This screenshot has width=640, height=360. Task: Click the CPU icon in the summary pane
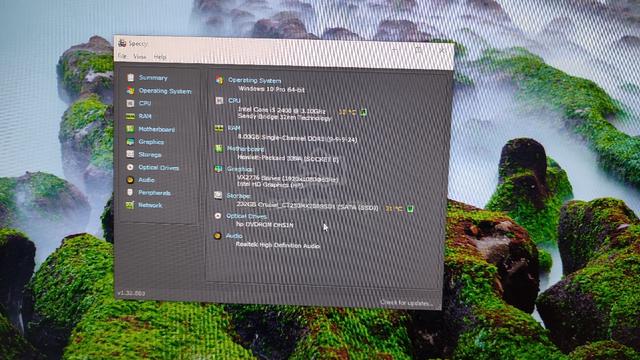(x=219, y=100)
